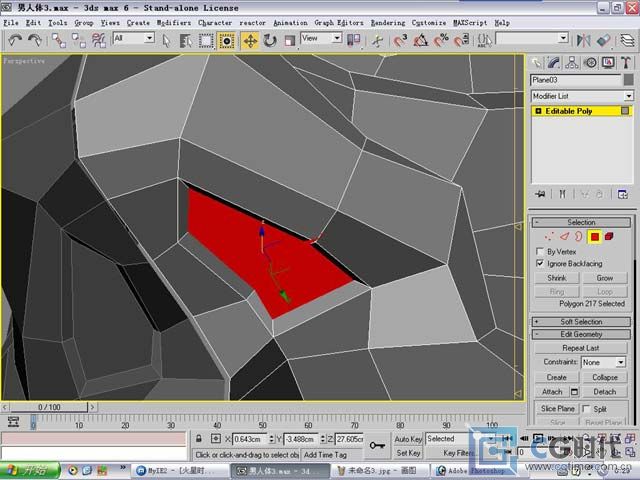The width and height of the screenshot is (640, 480).
Task: Click the Collapse button
Action: click(604, 378)
